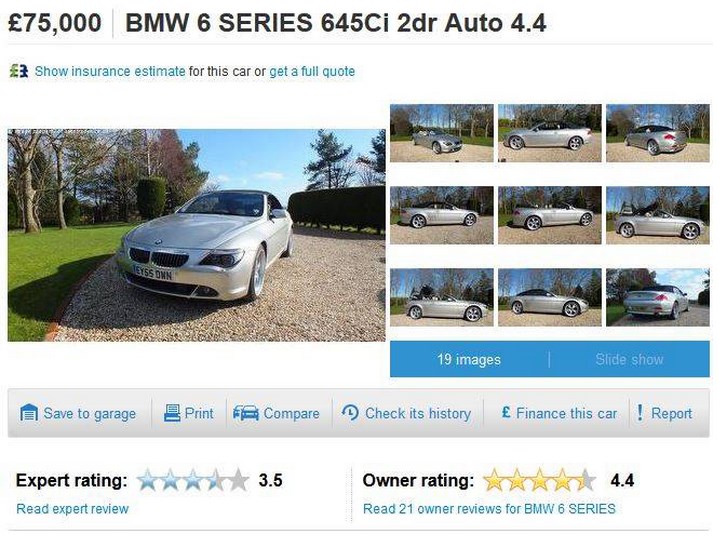
Task: Click the two-cars Compare icon
Action: click(246, 413)
